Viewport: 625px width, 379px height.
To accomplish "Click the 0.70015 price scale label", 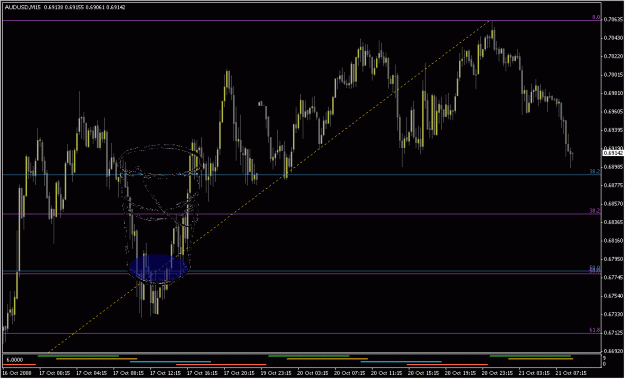I will point(613,75).
